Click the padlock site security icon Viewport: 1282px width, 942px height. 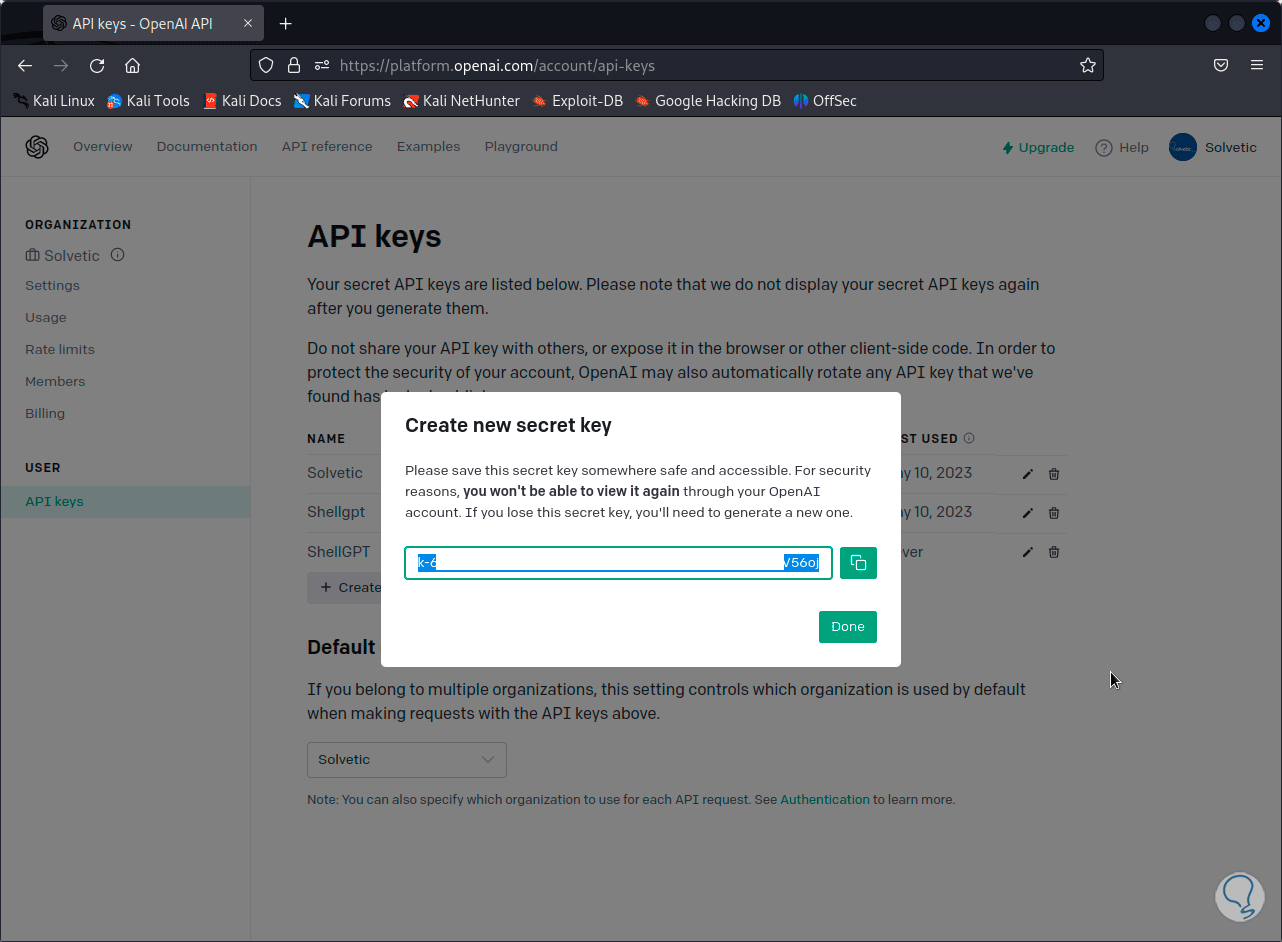tap(294, 66)
